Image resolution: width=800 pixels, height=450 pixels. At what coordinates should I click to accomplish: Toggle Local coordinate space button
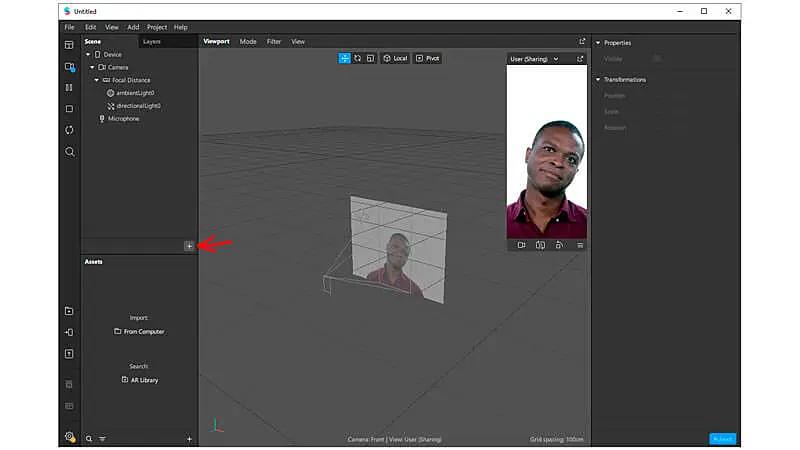tap(395, 58)
